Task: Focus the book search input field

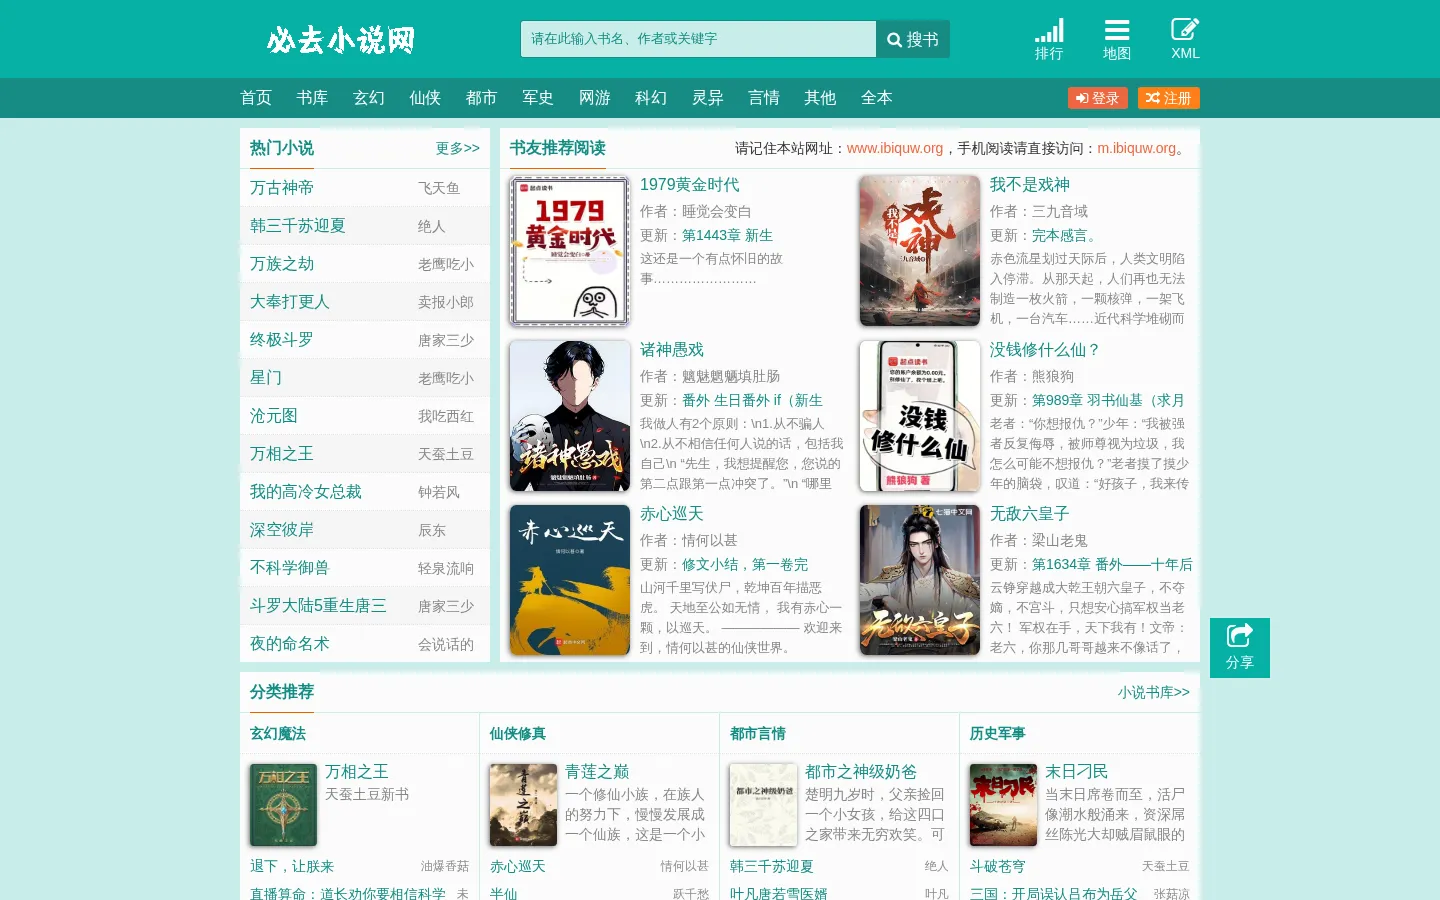Action: [698, 39]
